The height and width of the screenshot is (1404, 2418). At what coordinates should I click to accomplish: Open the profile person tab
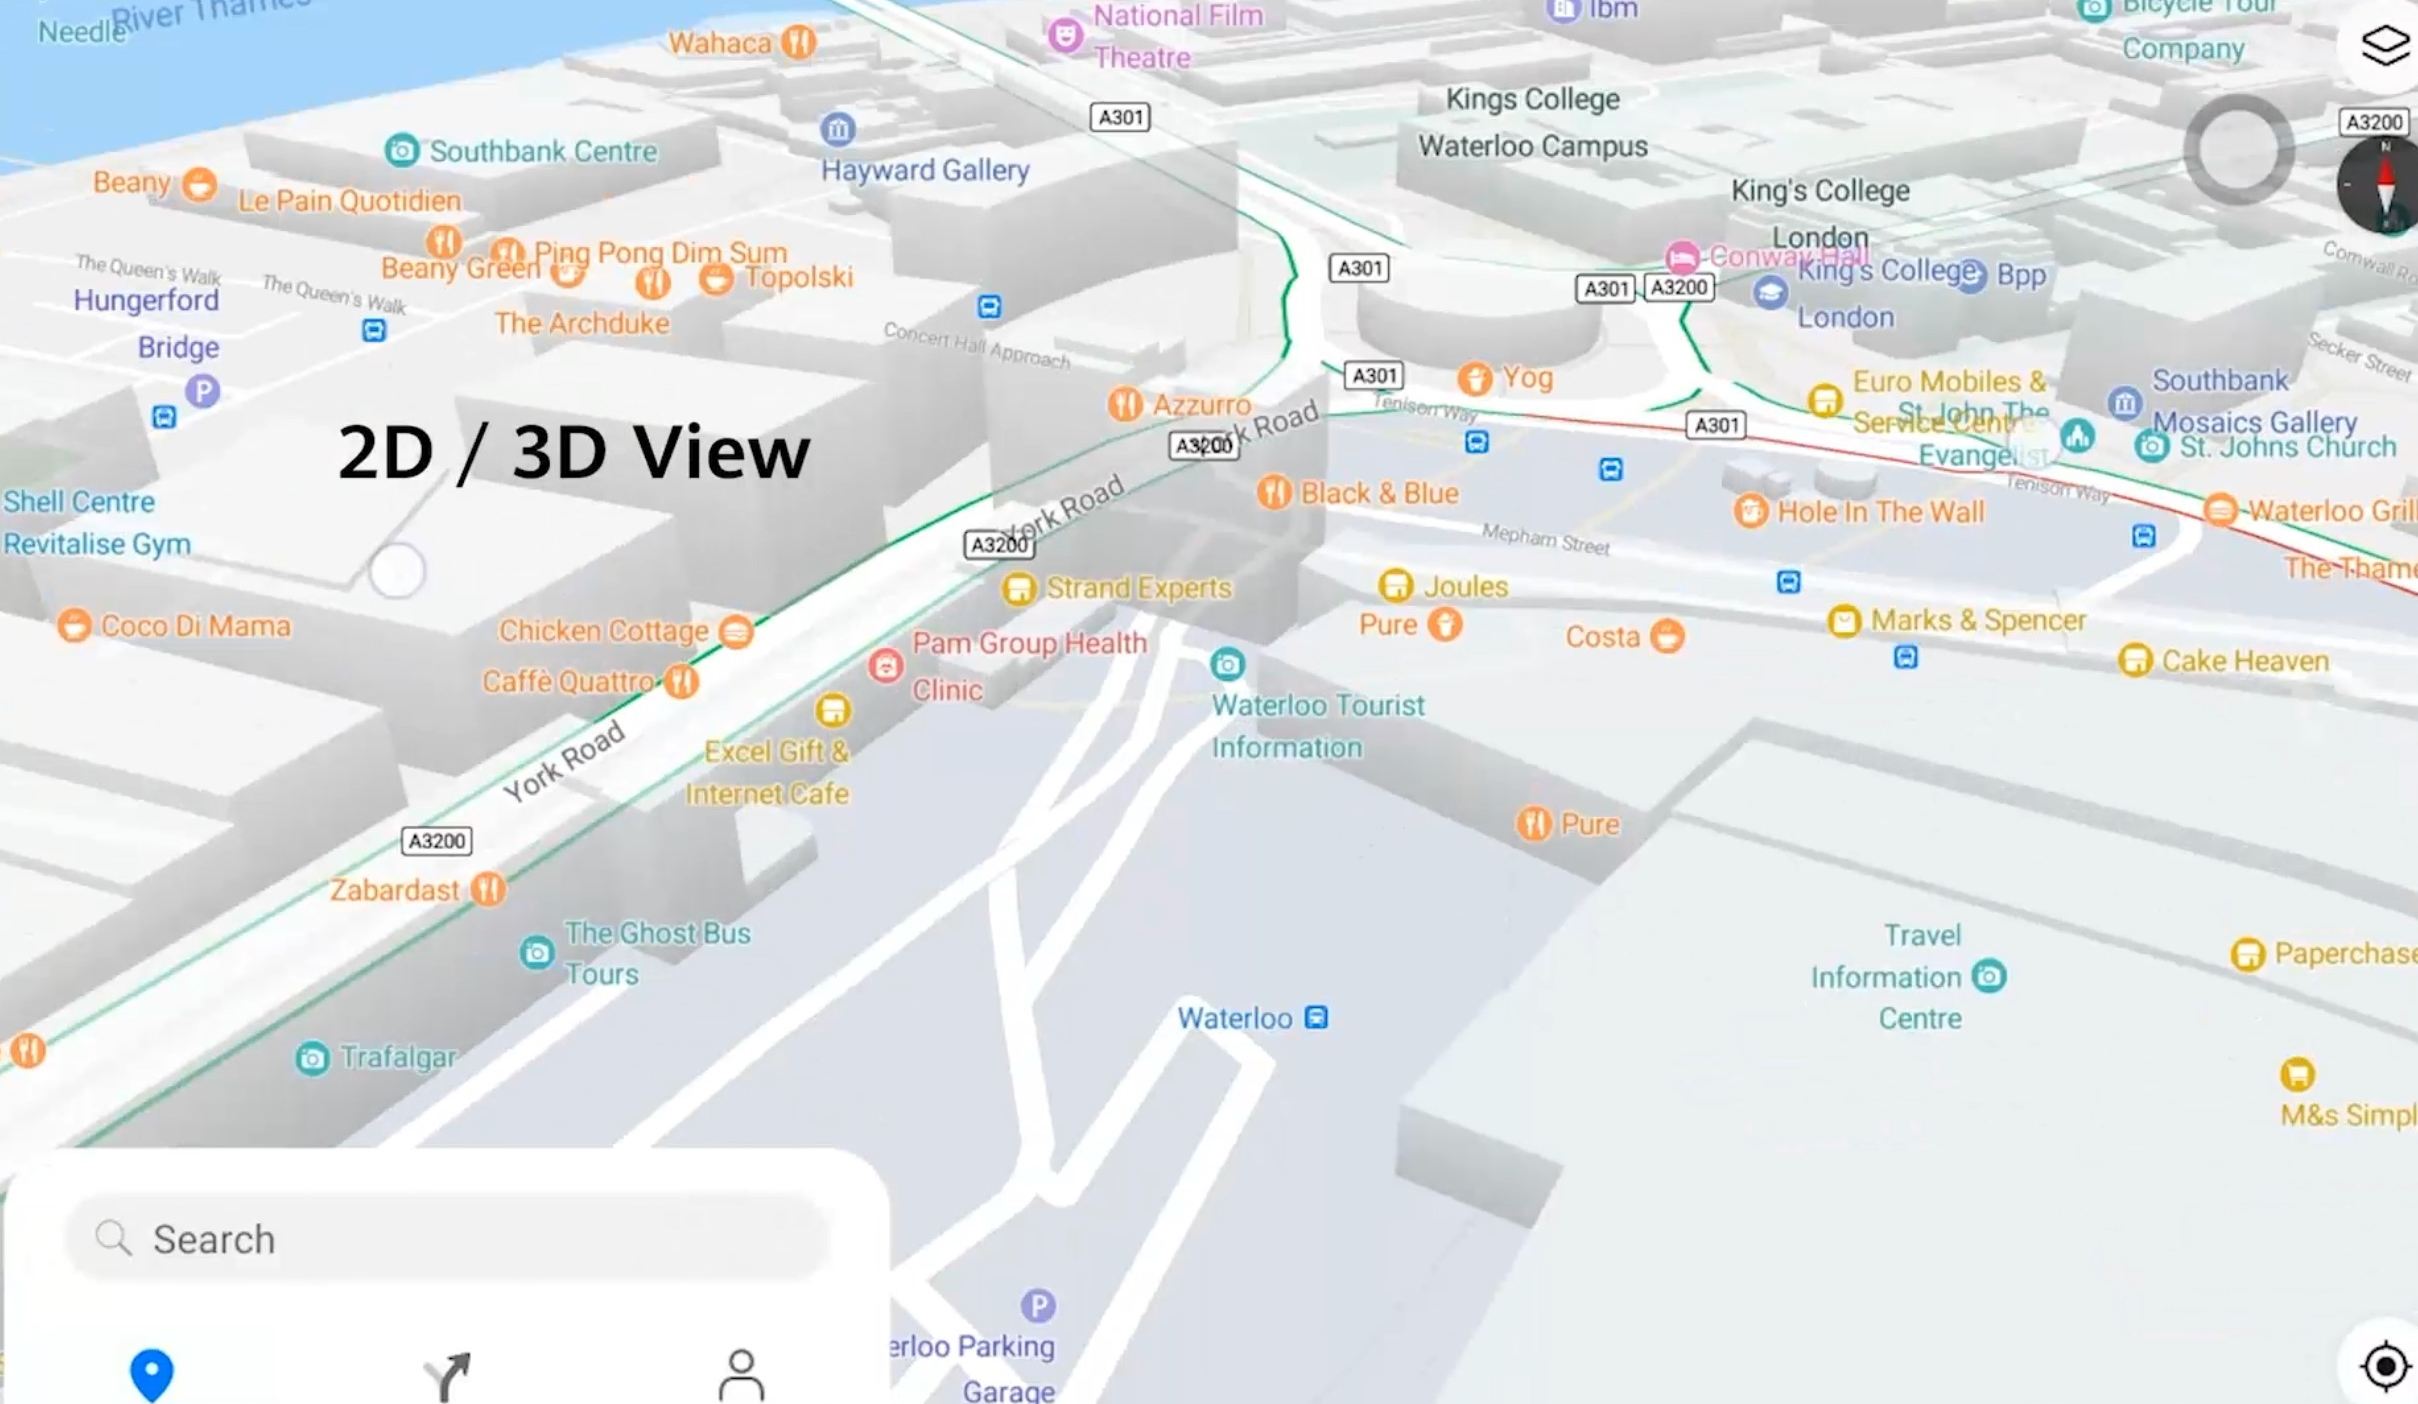741,1376
